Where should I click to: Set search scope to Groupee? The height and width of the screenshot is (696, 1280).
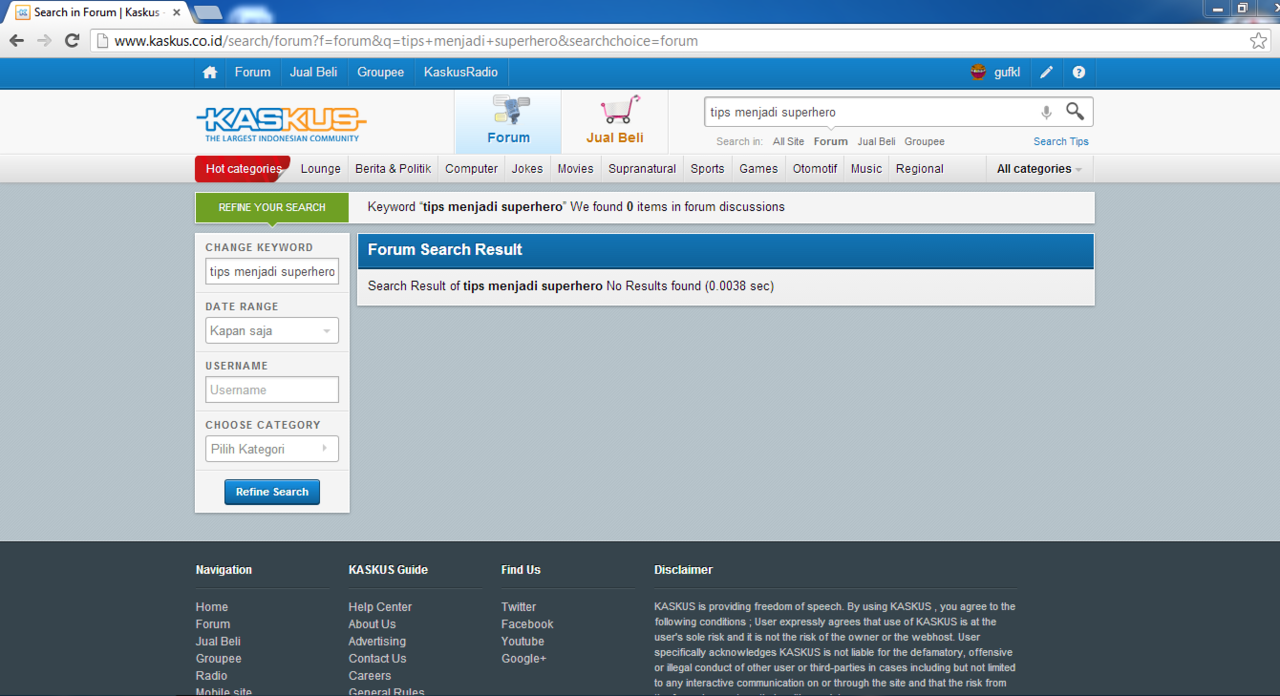pos(925,142)
